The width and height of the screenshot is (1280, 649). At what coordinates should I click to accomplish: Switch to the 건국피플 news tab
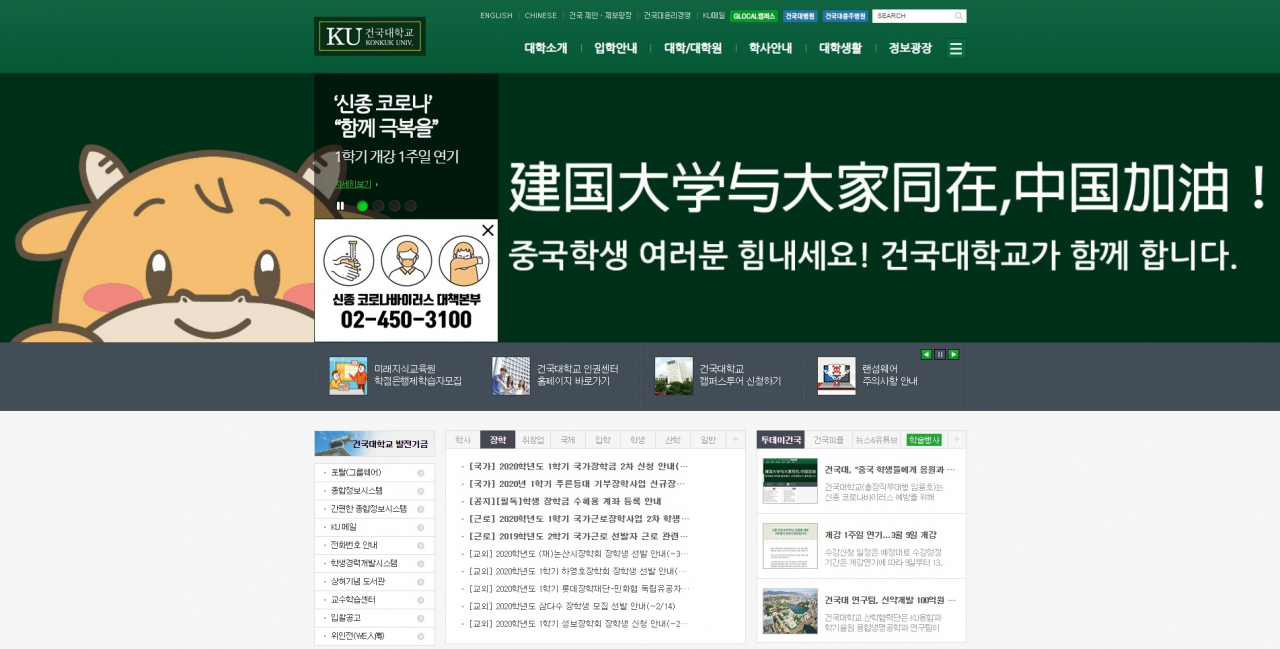pyautogui.click(x=828, y=440)
